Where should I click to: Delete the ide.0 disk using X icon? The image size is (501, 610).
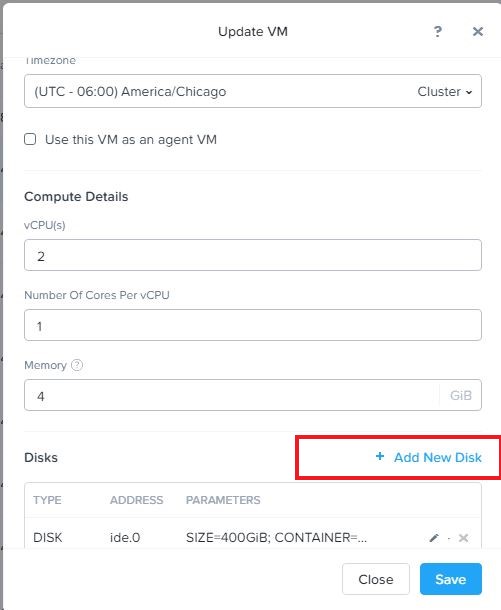coord(463,538)
